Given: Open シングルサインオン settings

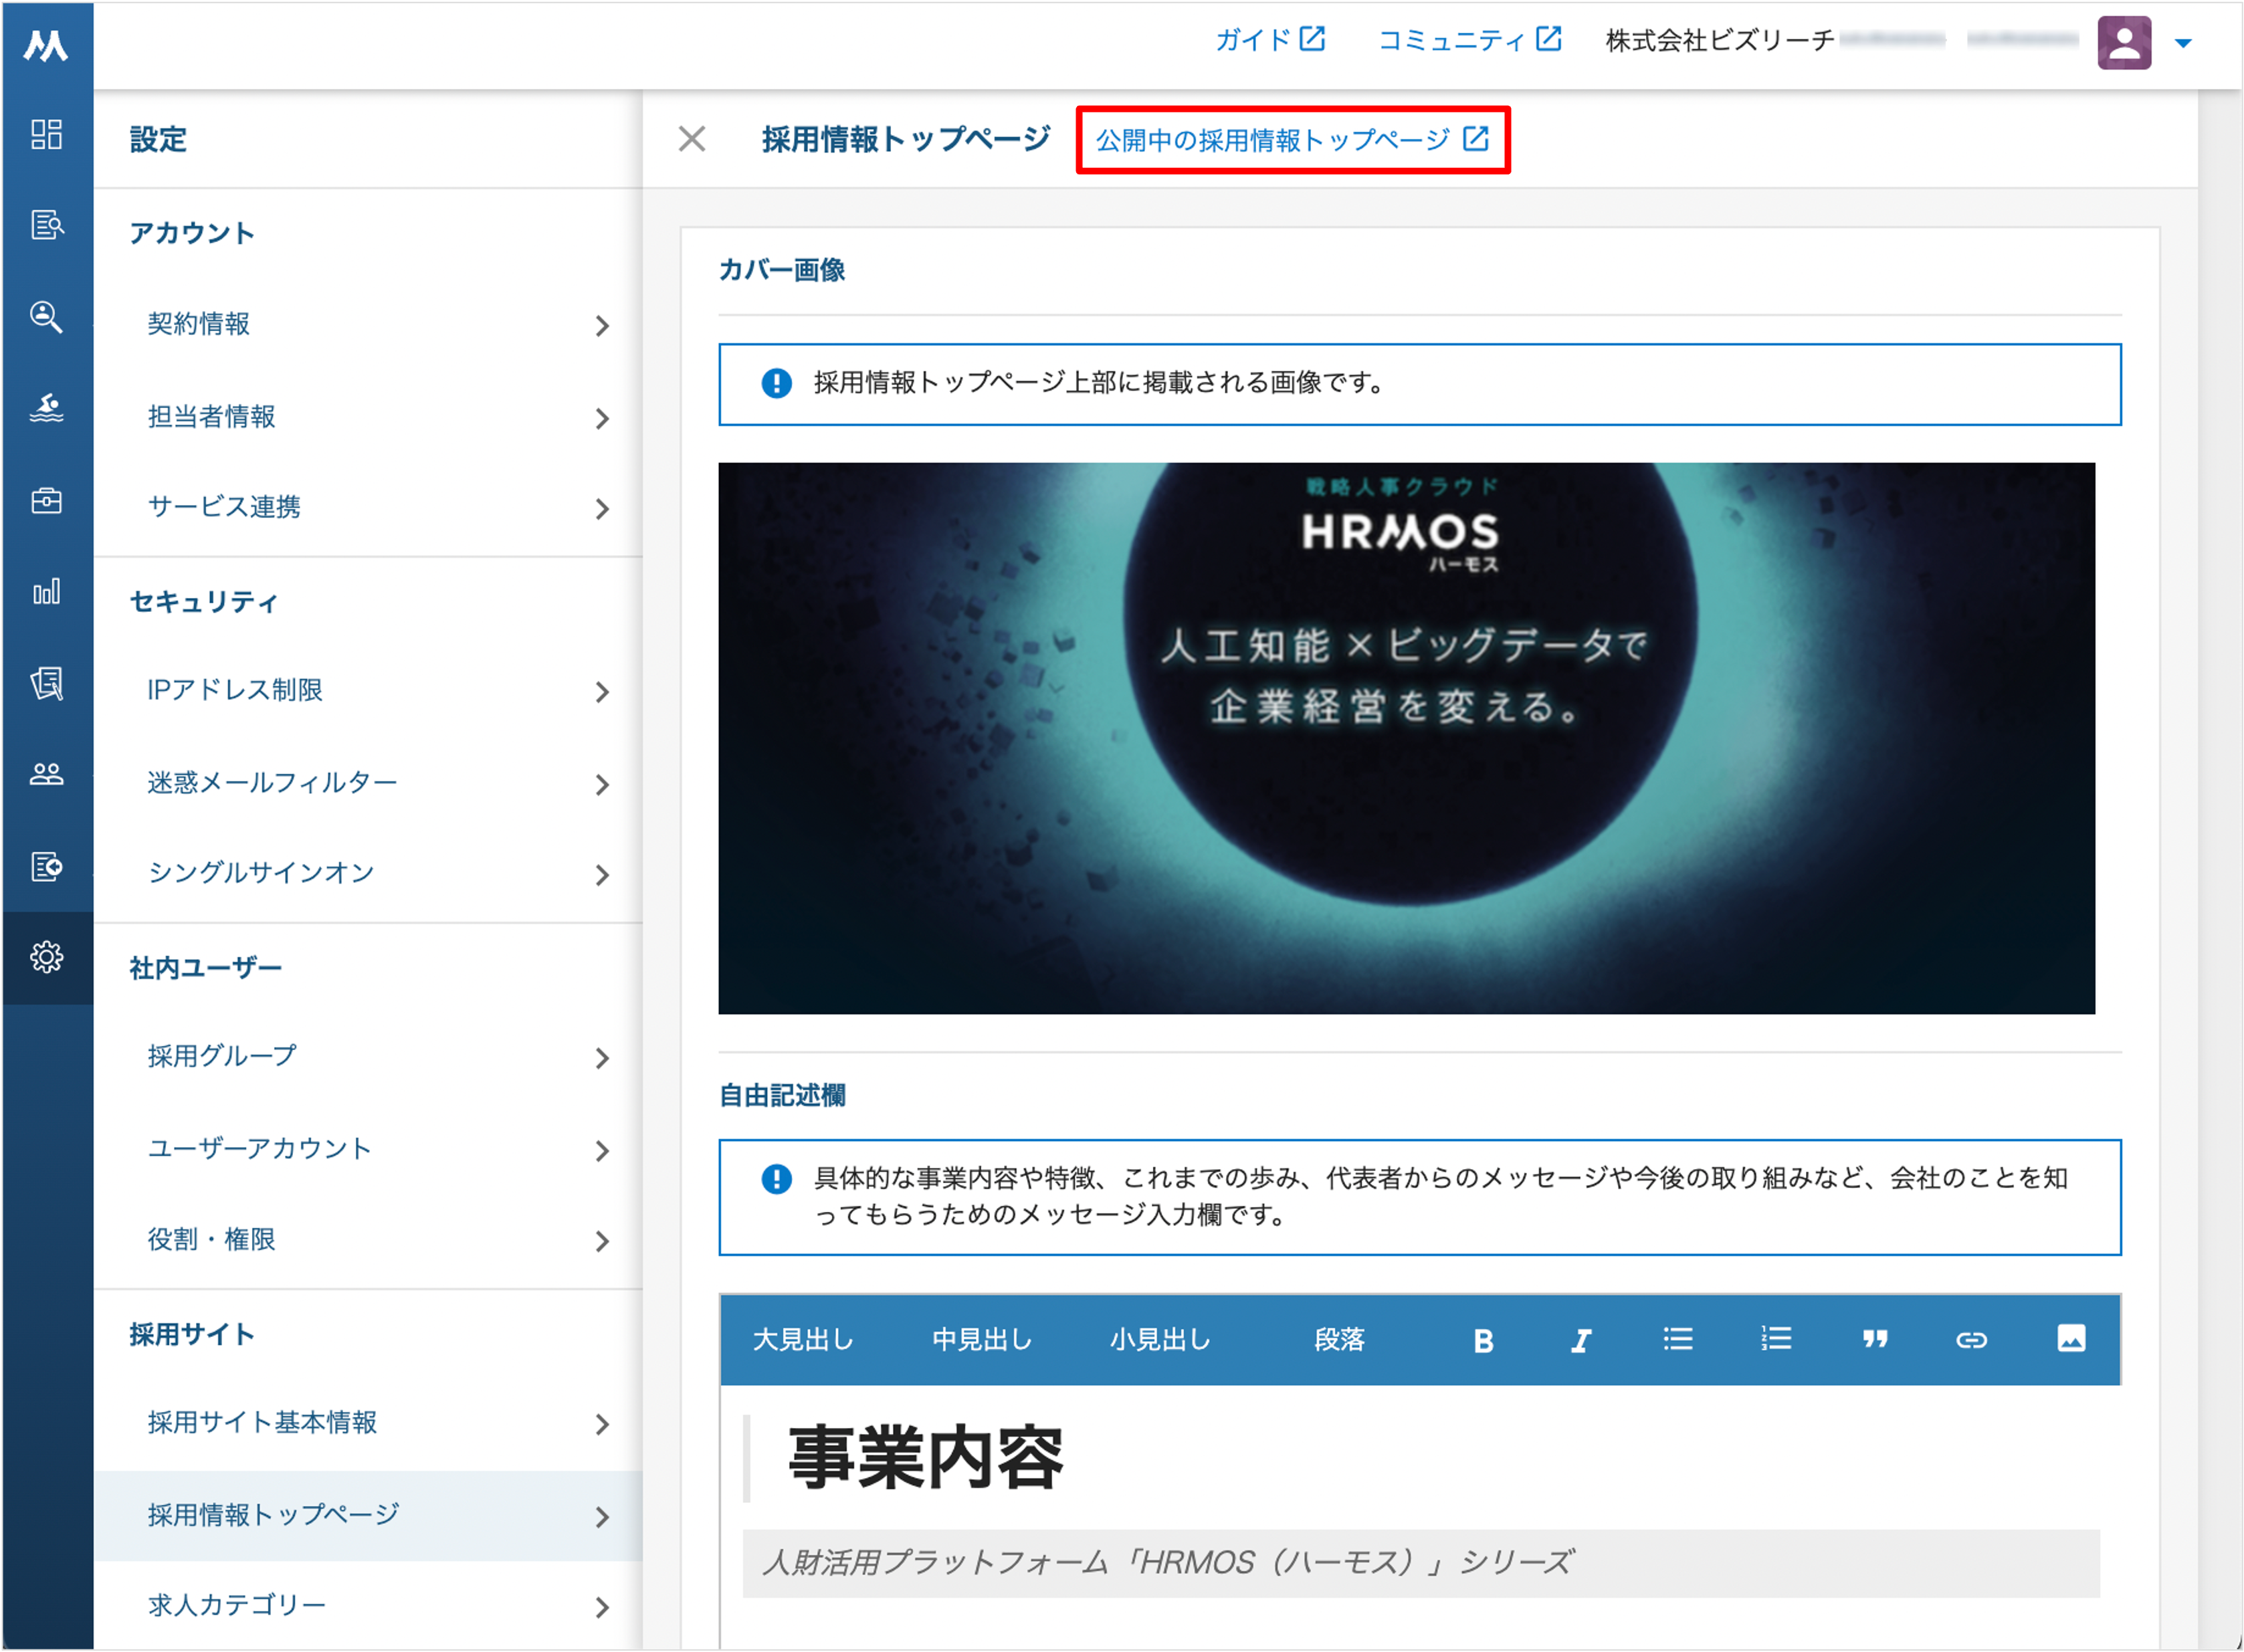Looking at the screenshot, I should click(x=368, y=874).
